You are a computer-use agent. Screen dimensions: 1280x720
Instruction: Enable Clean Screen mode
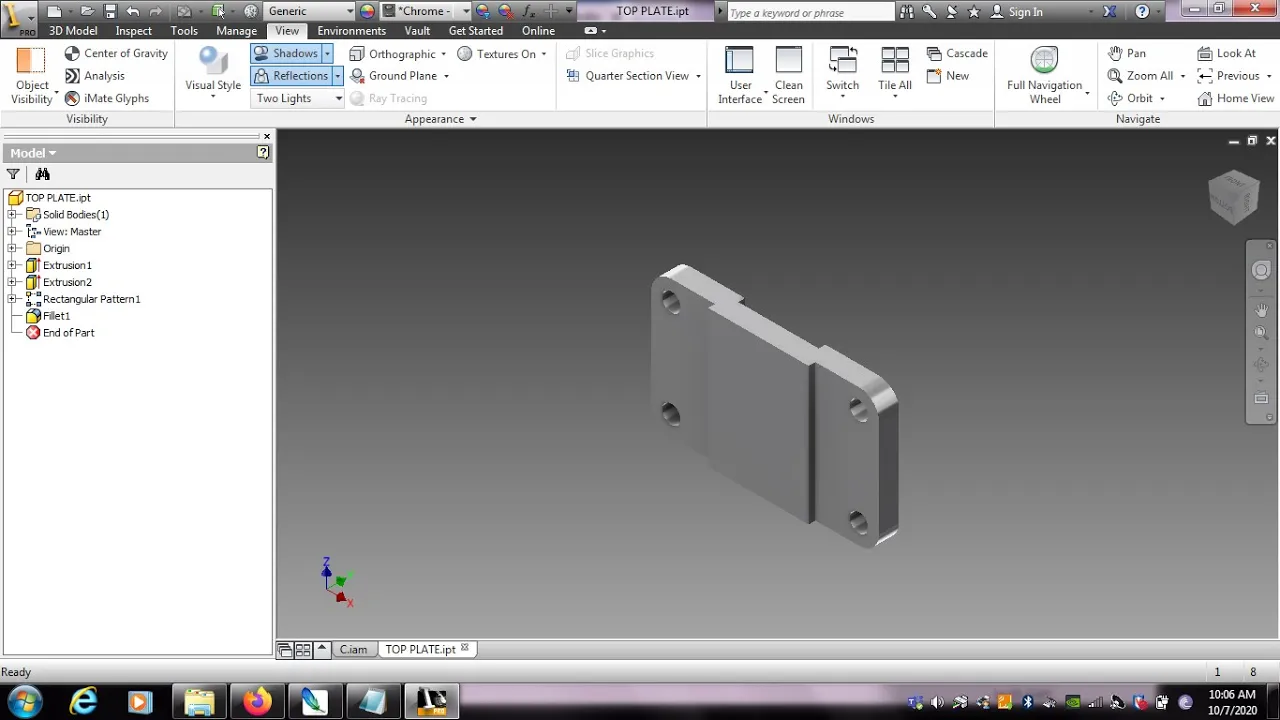tap(788, 75)
